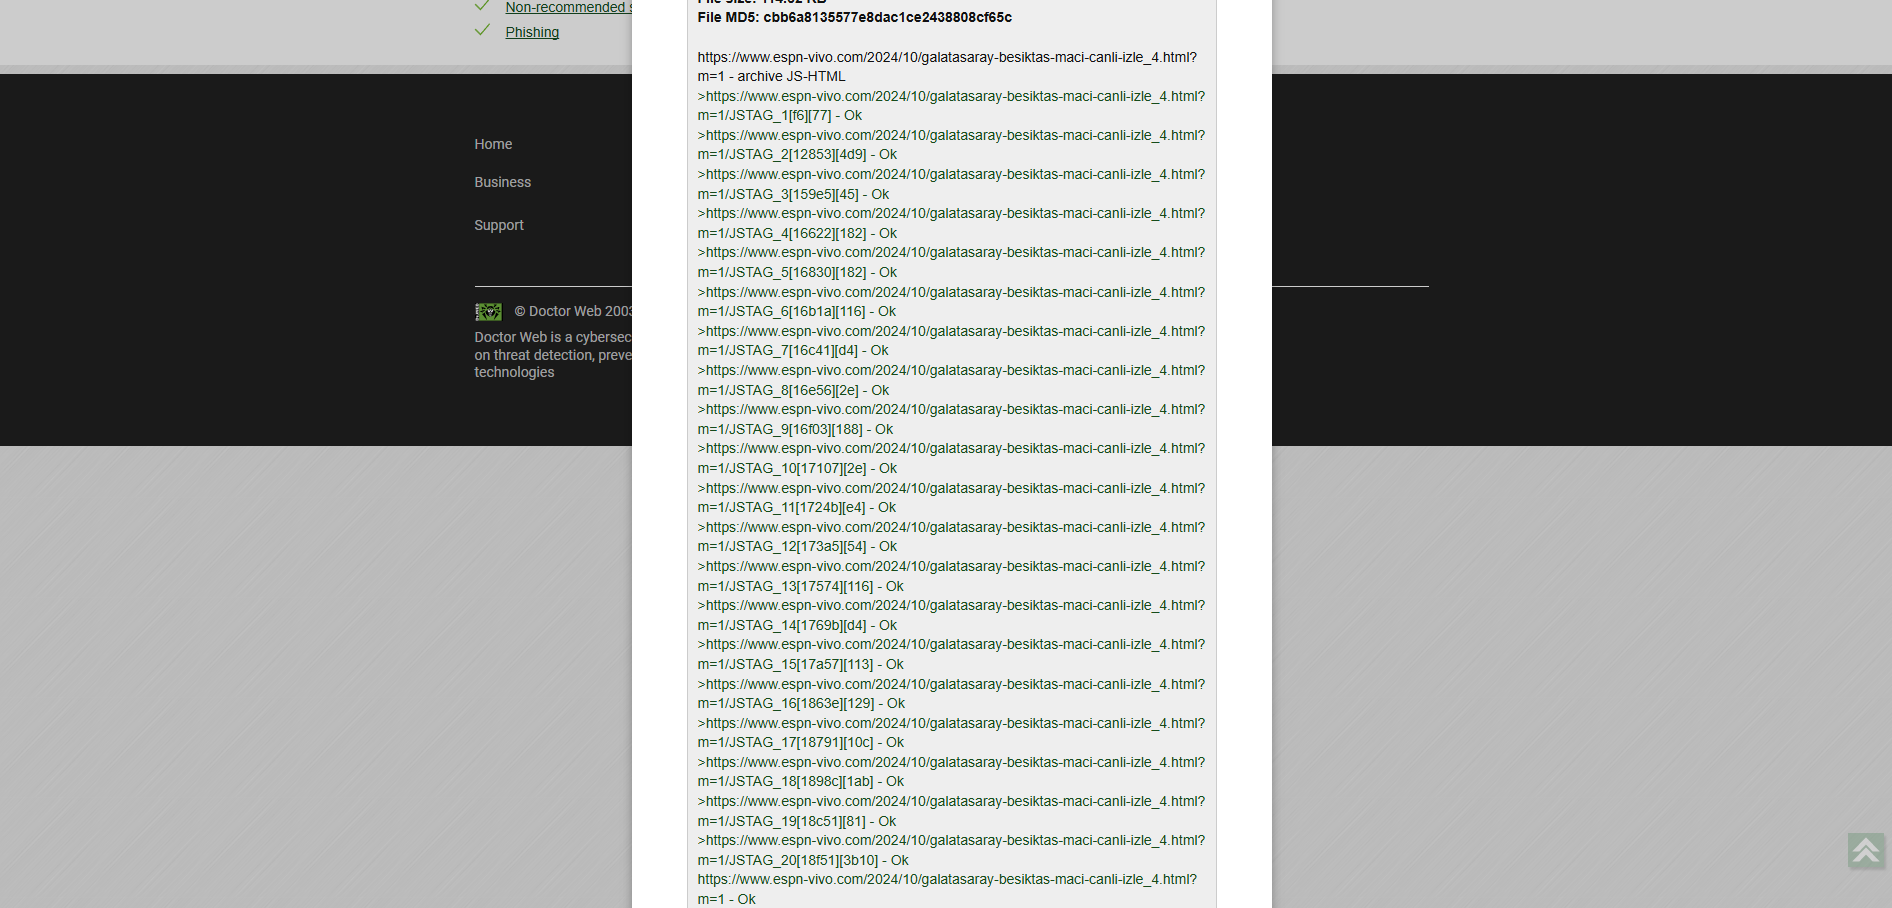
Task: Open the Business footer link
Action: 502,182
